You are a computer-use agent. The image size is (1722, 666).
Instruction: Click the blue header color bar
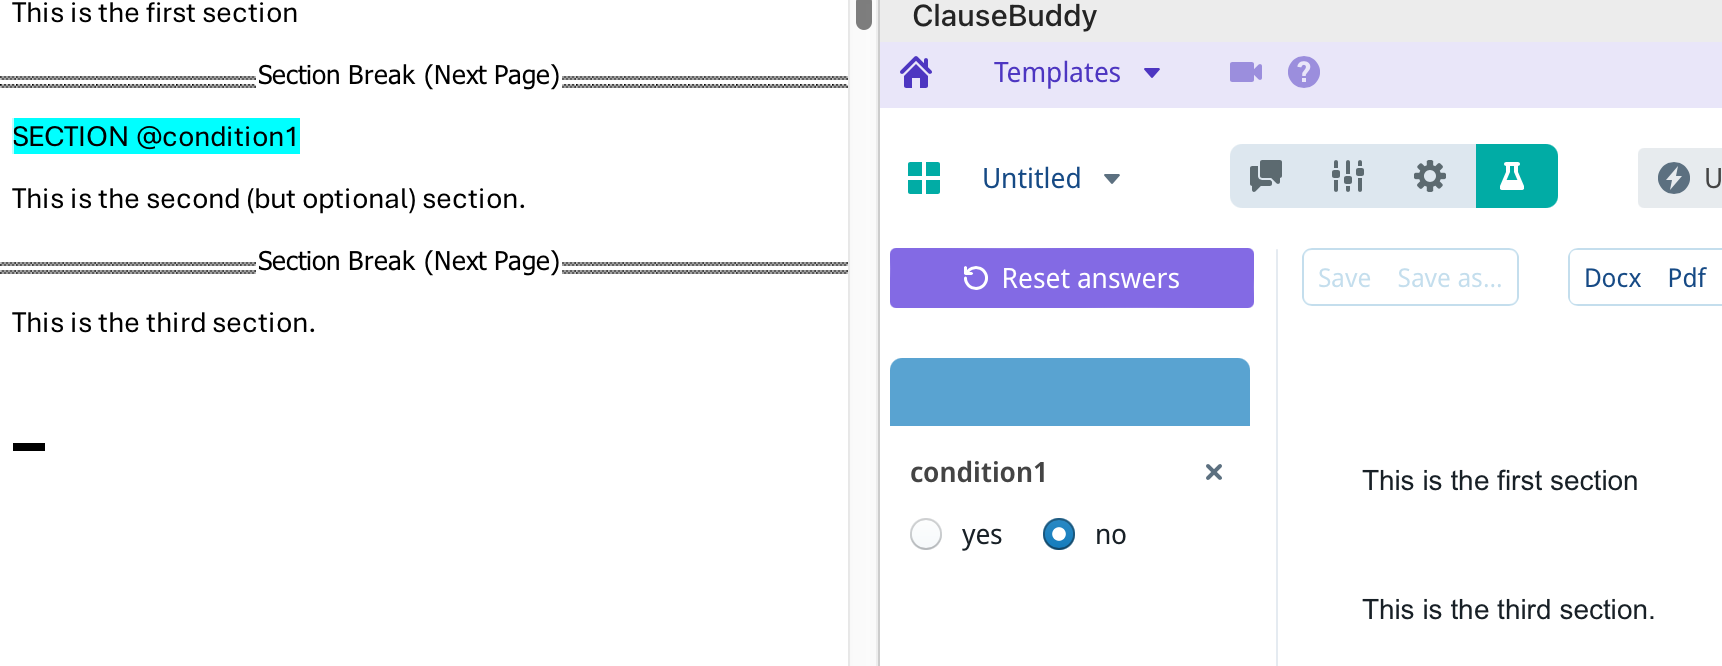click(1069, 392)
